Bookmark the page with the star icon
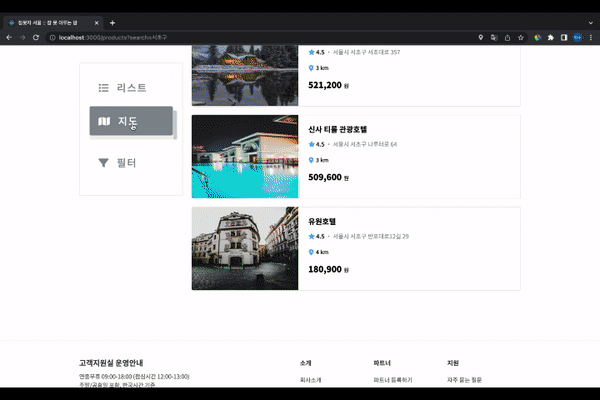 521,38
